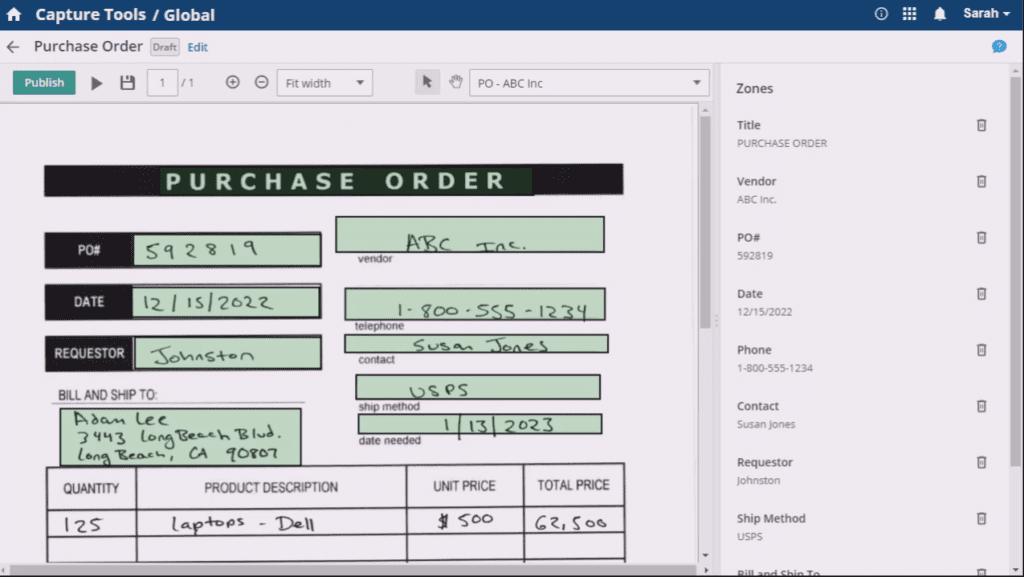
Task: Click the Susan Jones contact zone
Action: (x=476, y=343)
